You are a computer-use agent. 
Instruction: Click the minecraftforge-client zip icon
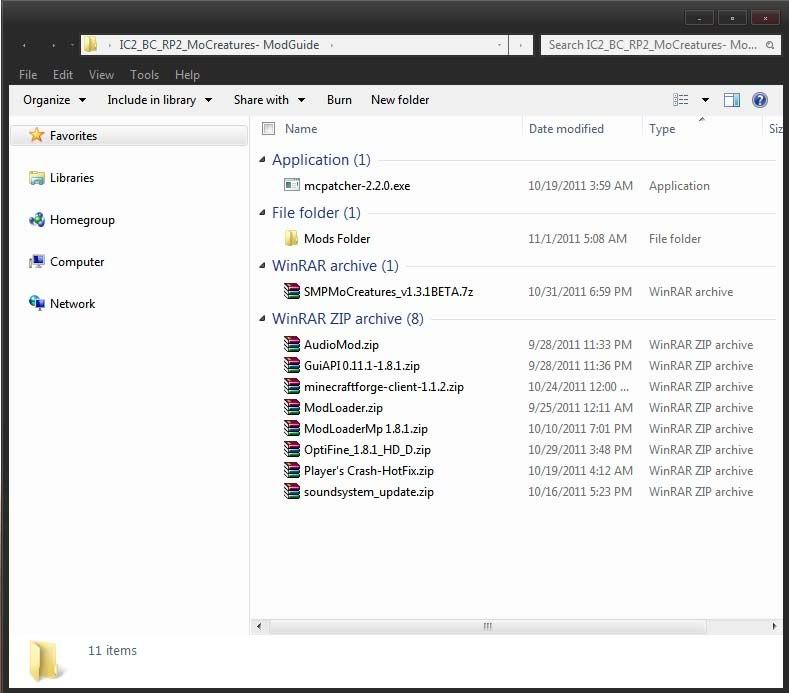(291, 386)
